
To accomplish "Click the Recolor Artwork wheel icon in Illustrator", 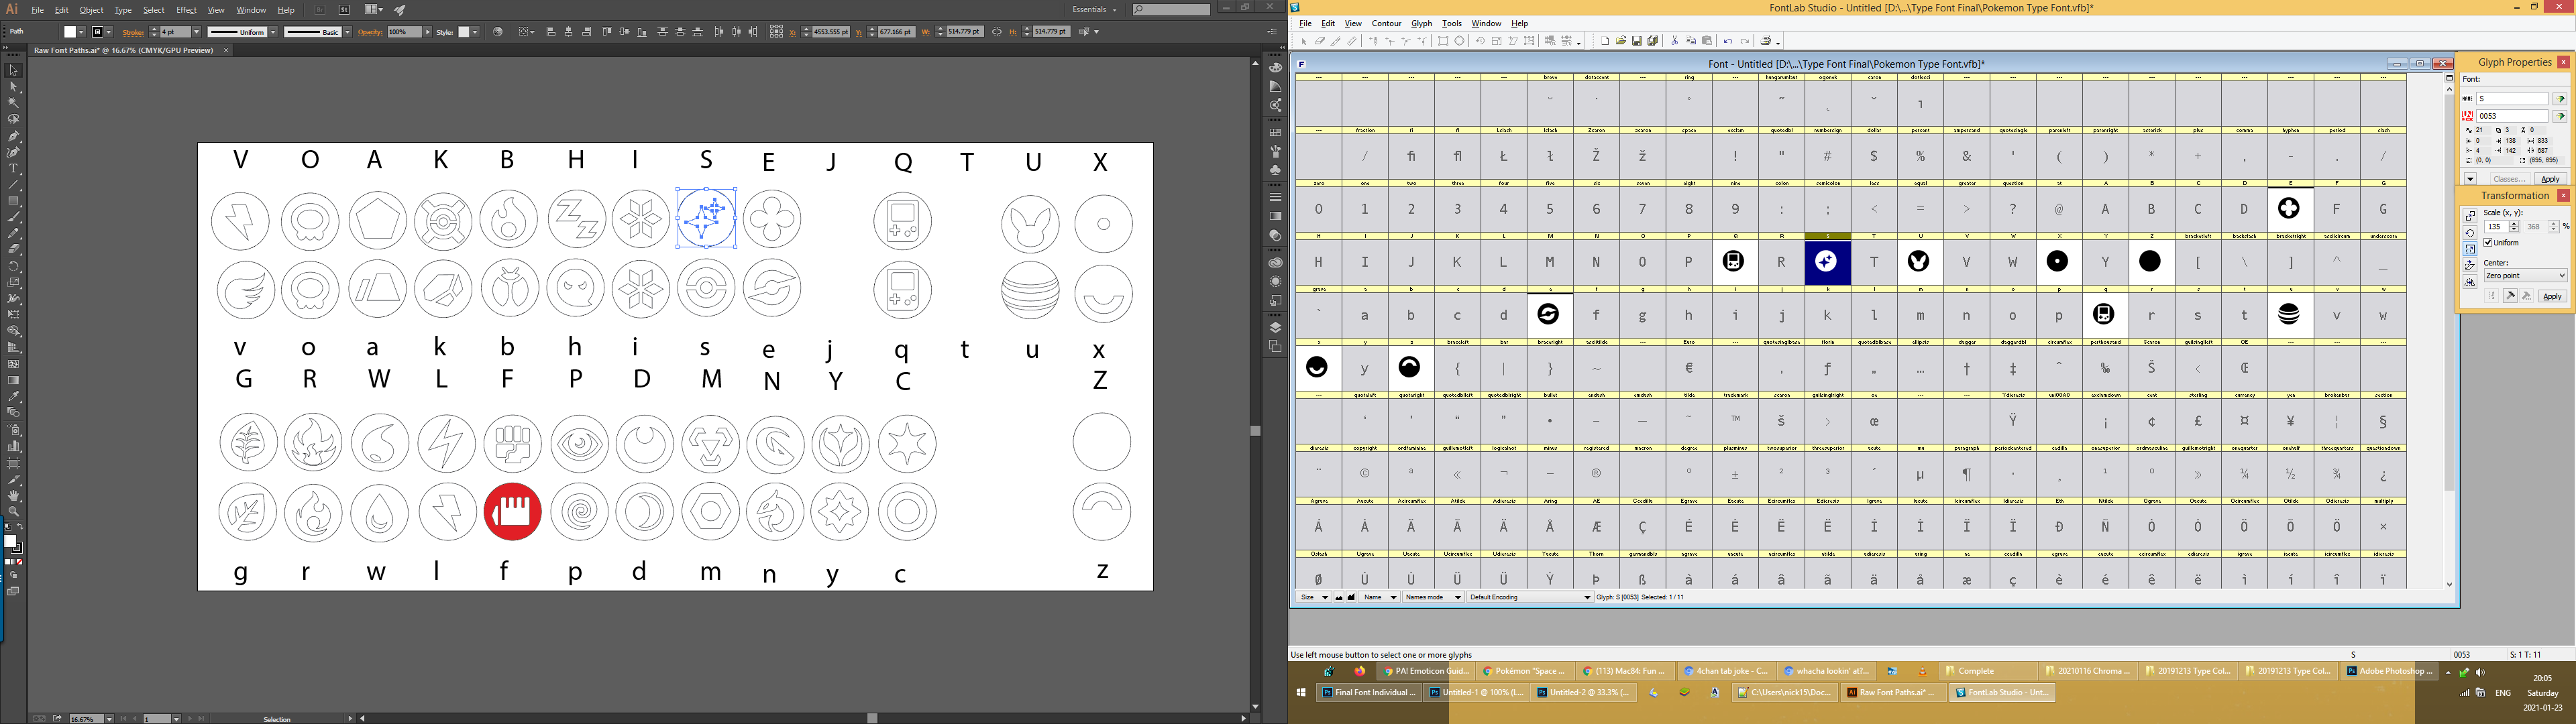I will (x=498, y=32).
